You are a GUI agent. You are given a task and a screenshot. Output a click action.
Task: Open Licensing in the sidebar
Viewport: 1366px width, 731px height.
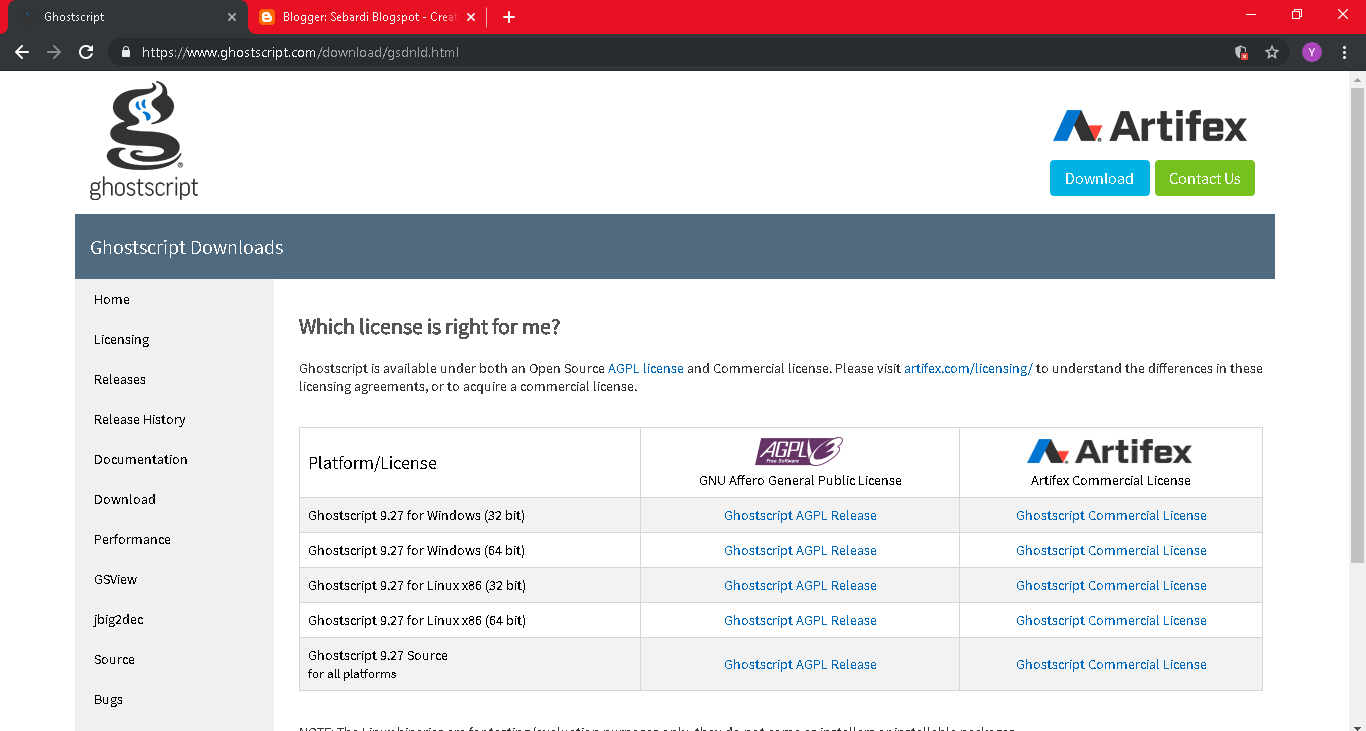click(121, 339)
